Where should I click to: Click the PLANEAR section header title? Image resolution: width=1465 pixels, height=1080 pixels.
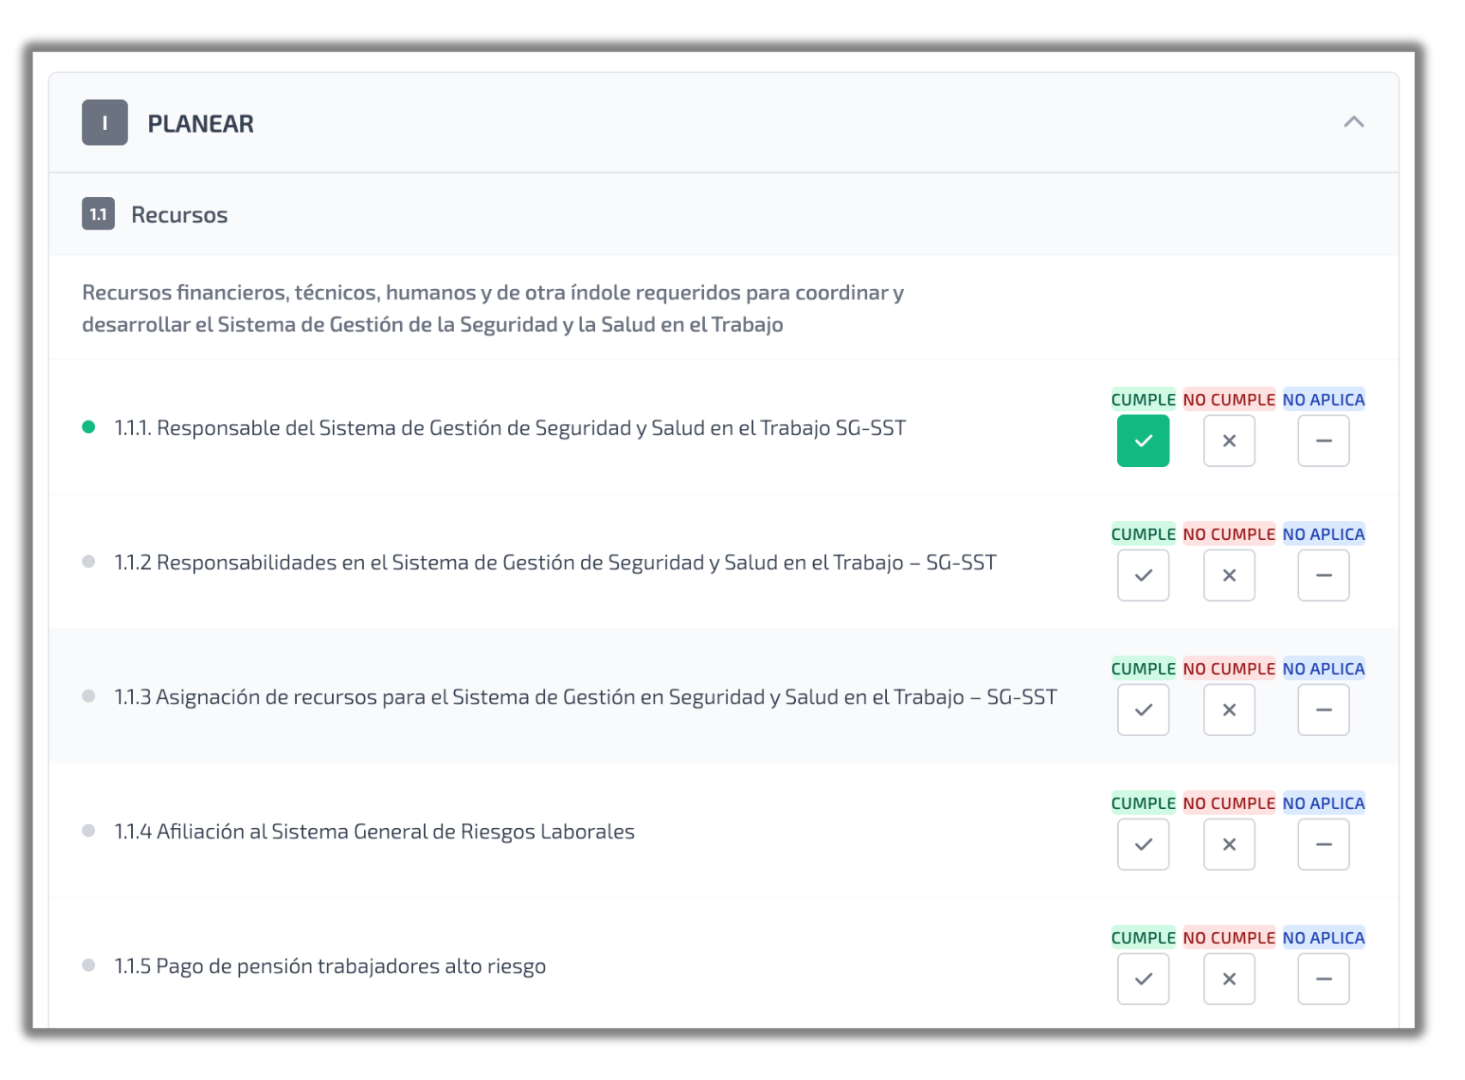[x=200, y=124]
